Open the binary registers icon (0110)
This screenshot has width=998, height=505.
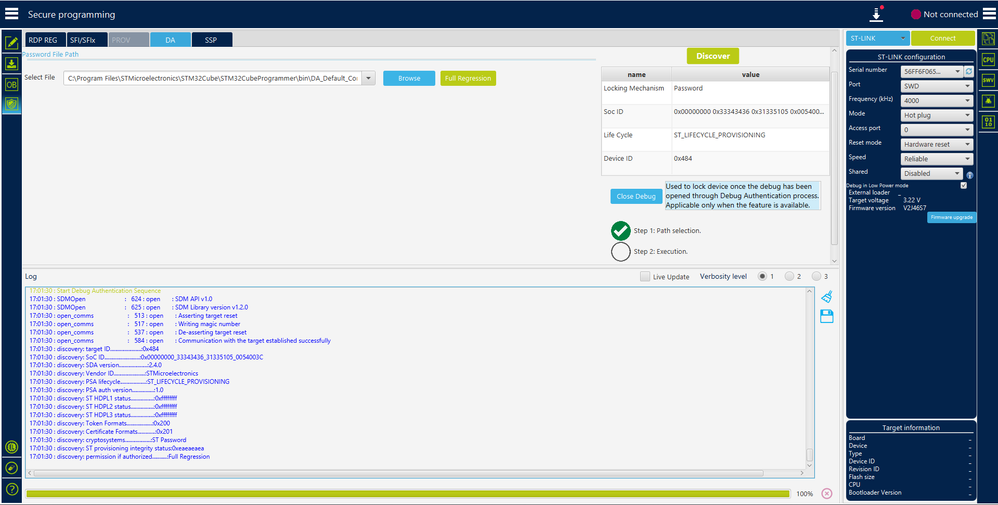point(988,121)
